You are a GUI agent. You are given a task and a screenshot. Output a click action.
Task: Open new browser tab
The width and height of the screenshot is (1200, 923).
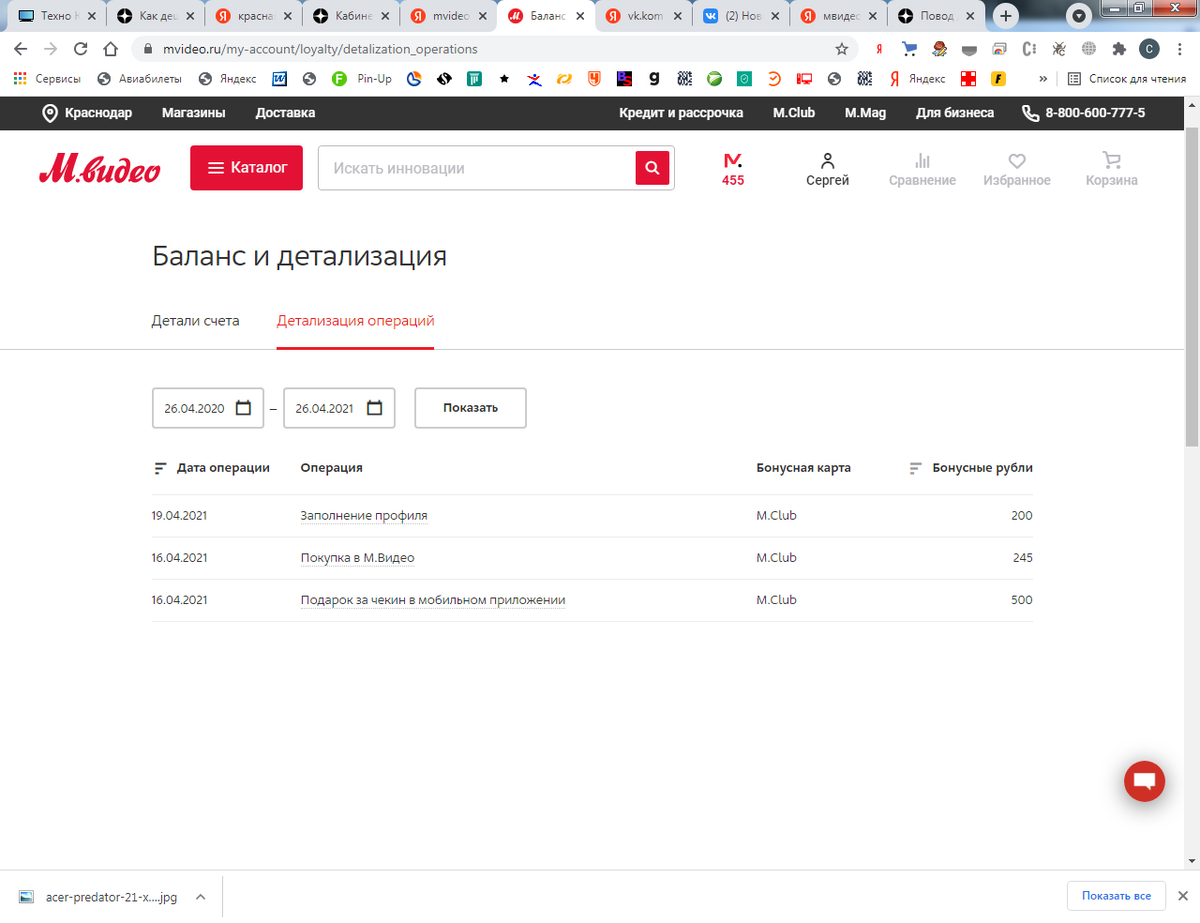pyautogui.click(x=1006, y=16)
